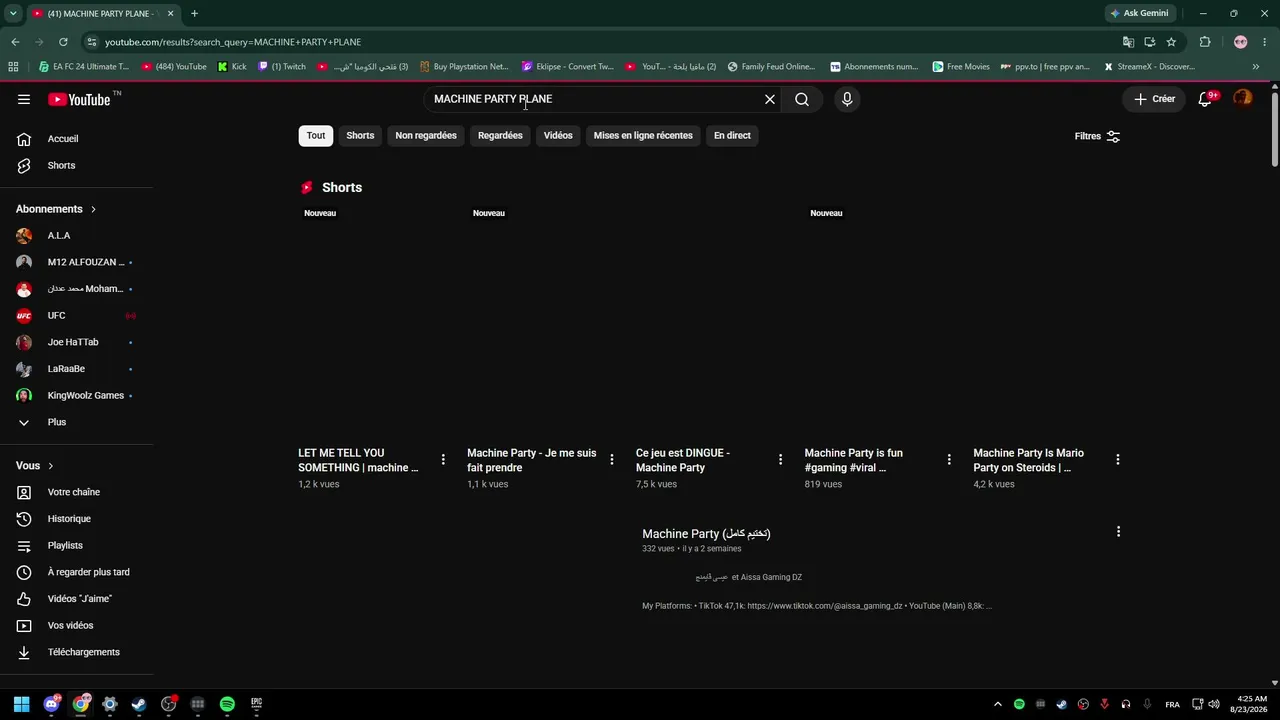Open the account avatar menu
The width and height of the screenshot is (1280, 720).
tap(1243, 98)
